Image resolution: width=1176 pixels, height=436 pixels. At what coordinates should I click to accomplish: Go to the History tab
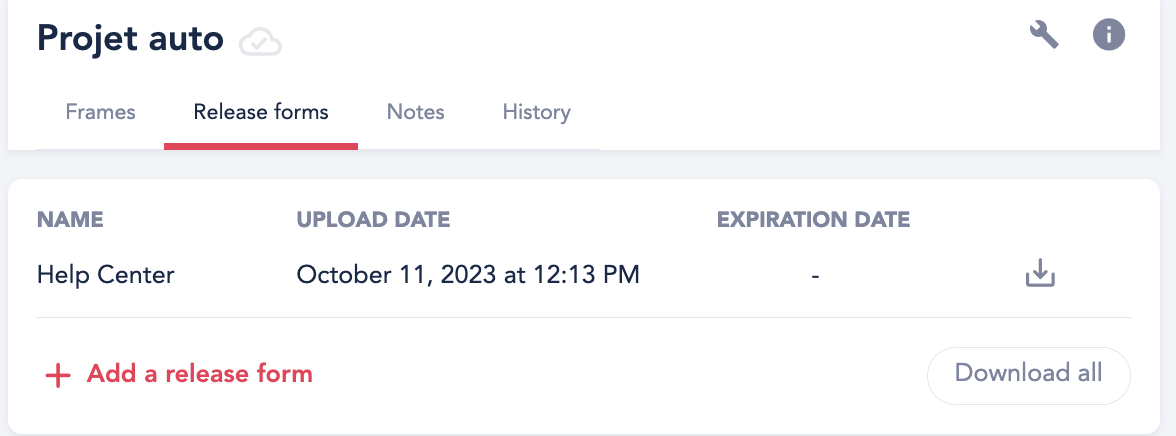tap(536, 113)
